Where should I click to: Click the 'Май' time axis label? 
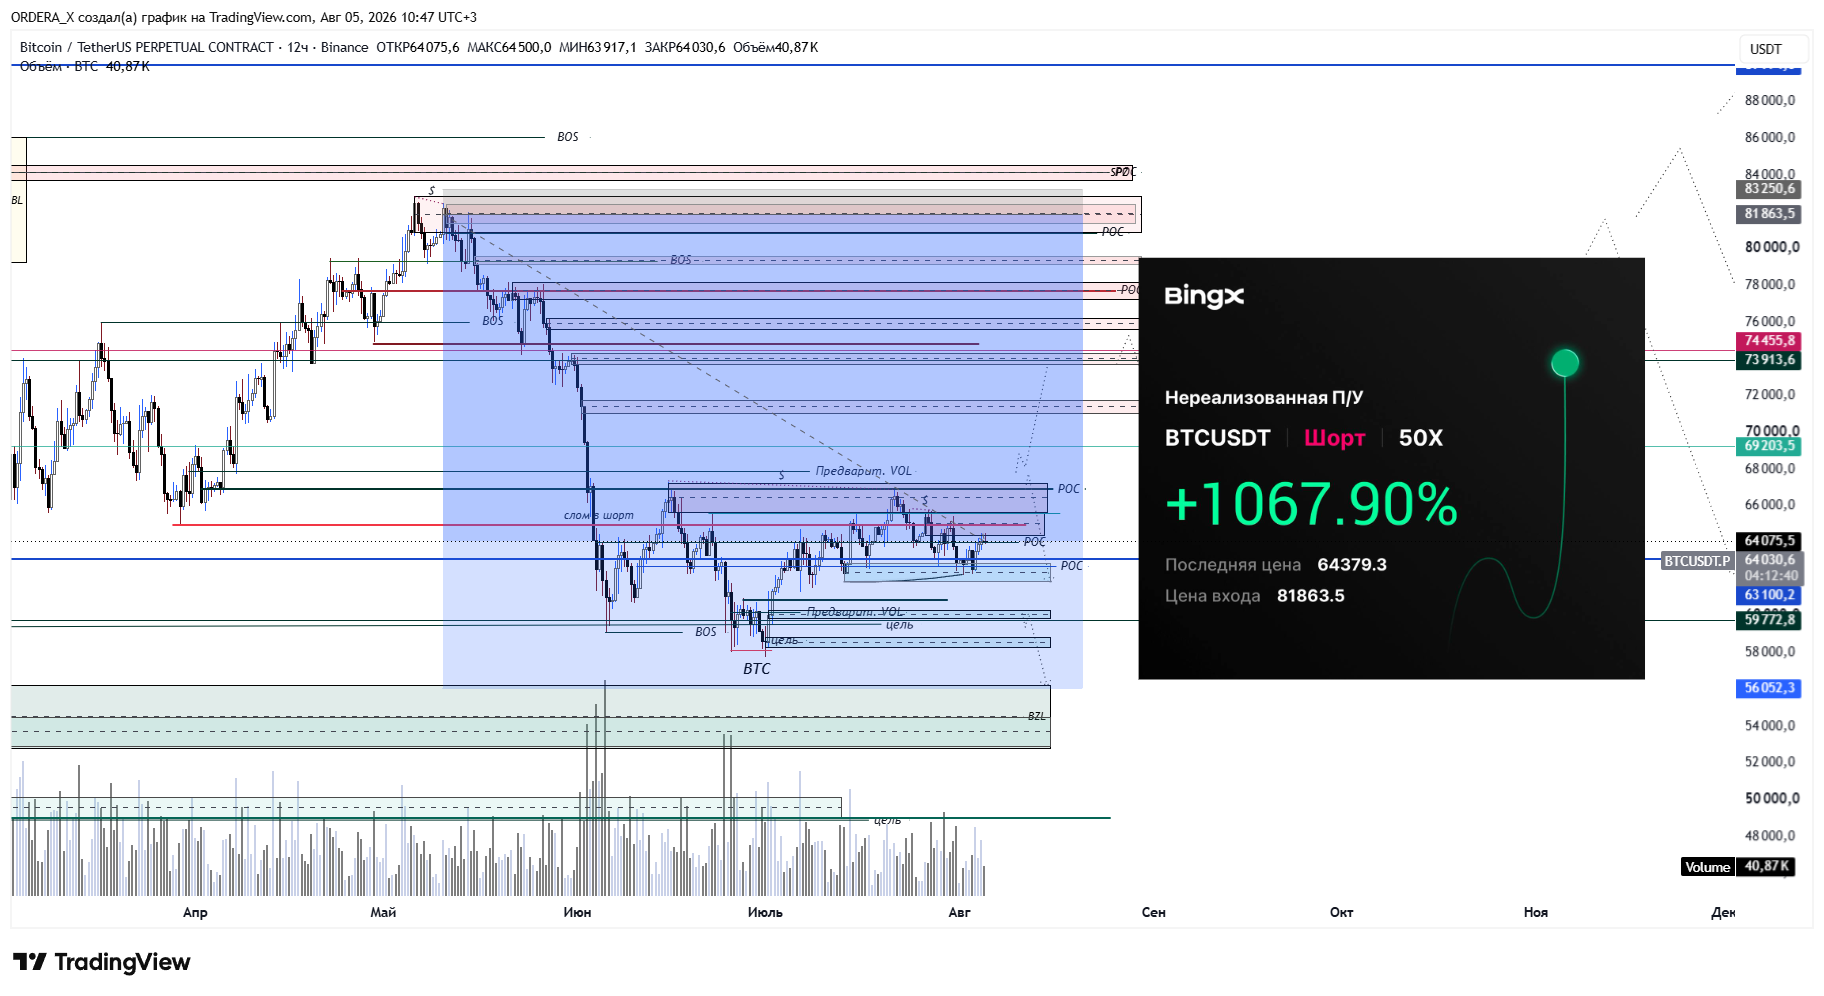pyautogui.click(x=383, y=912)
